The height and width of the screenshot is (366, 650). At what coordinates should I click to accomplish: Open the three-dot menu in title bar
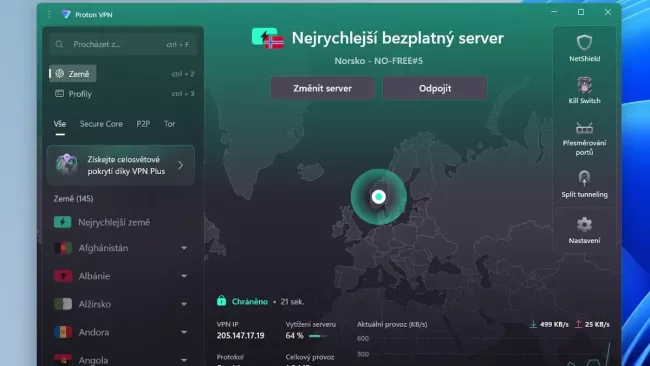tap(49, 15)
